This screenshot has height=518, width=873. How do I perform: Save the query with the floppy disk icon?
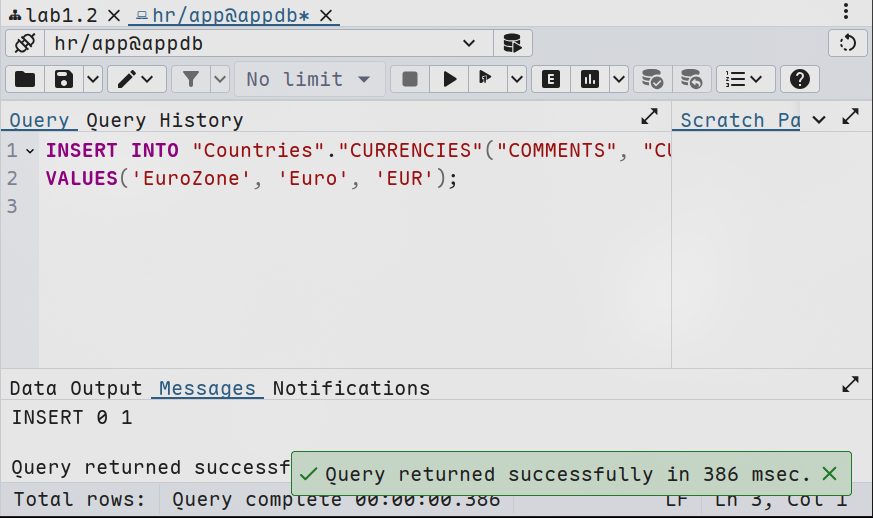click(64, 79)
